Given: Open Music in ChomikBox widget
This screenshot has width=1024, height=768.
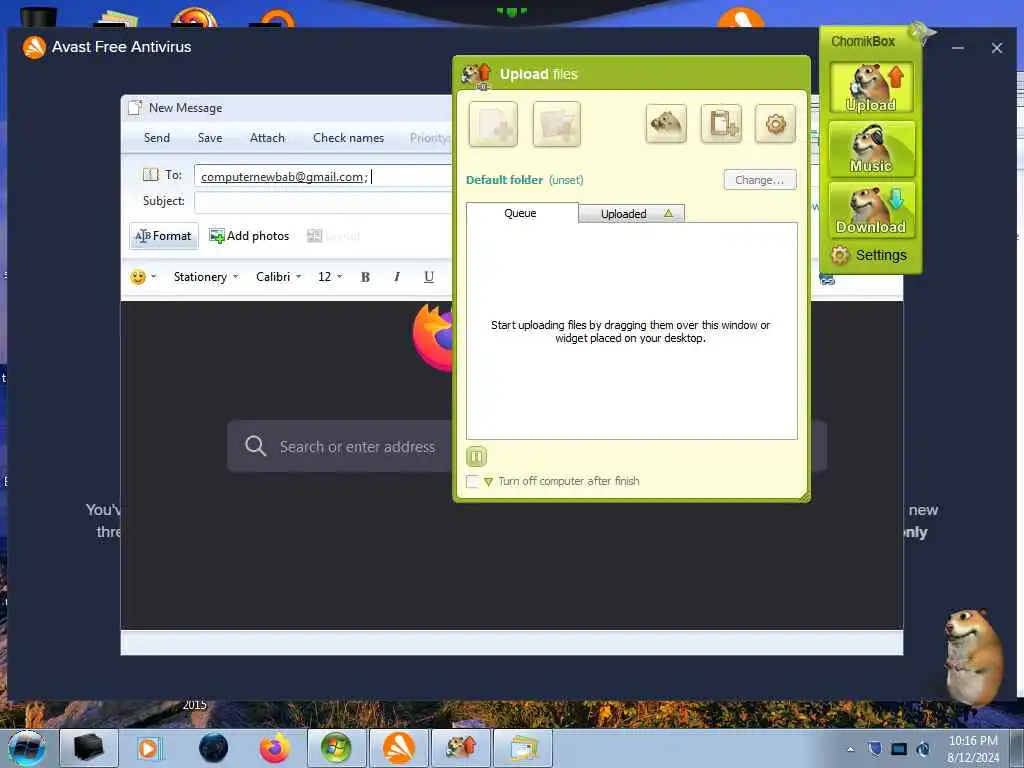Looking at the screenshot, I should [871, 150].
